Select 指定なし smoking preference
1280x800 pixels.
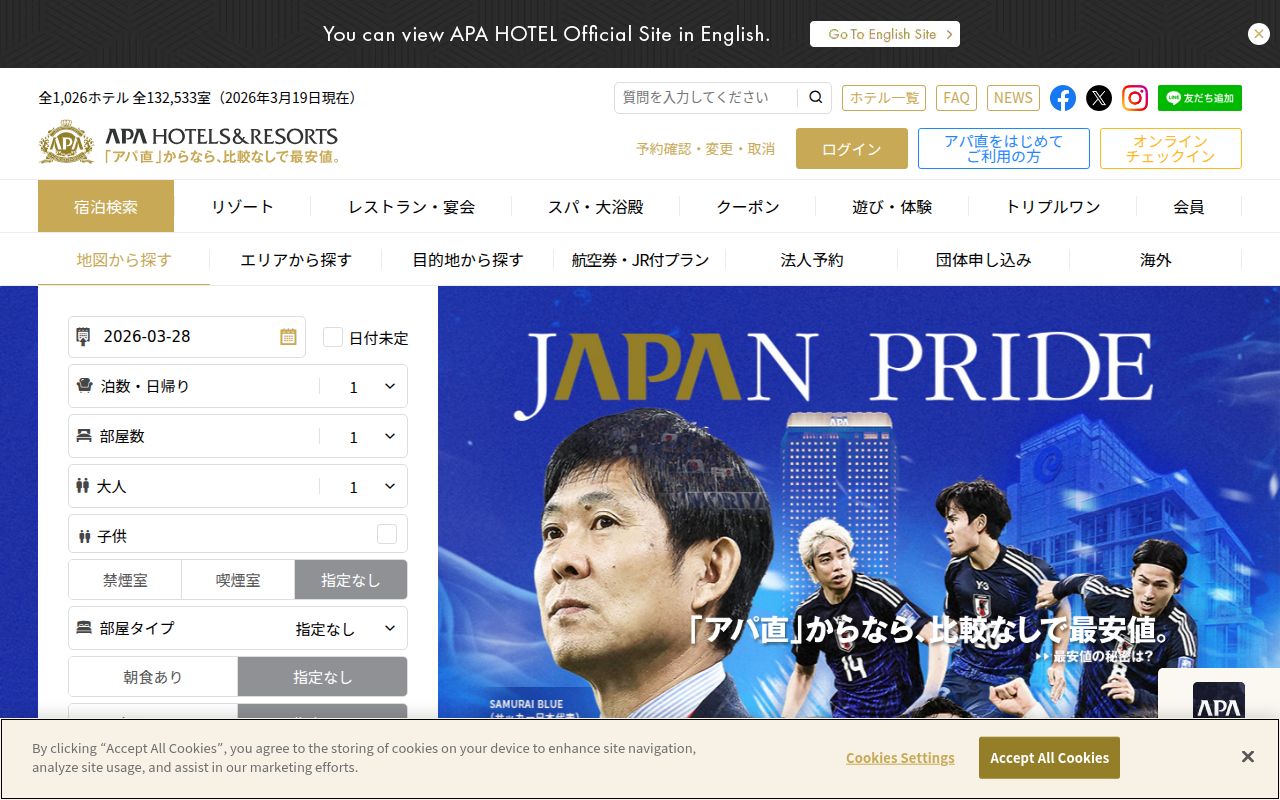[x=351, y=580]
